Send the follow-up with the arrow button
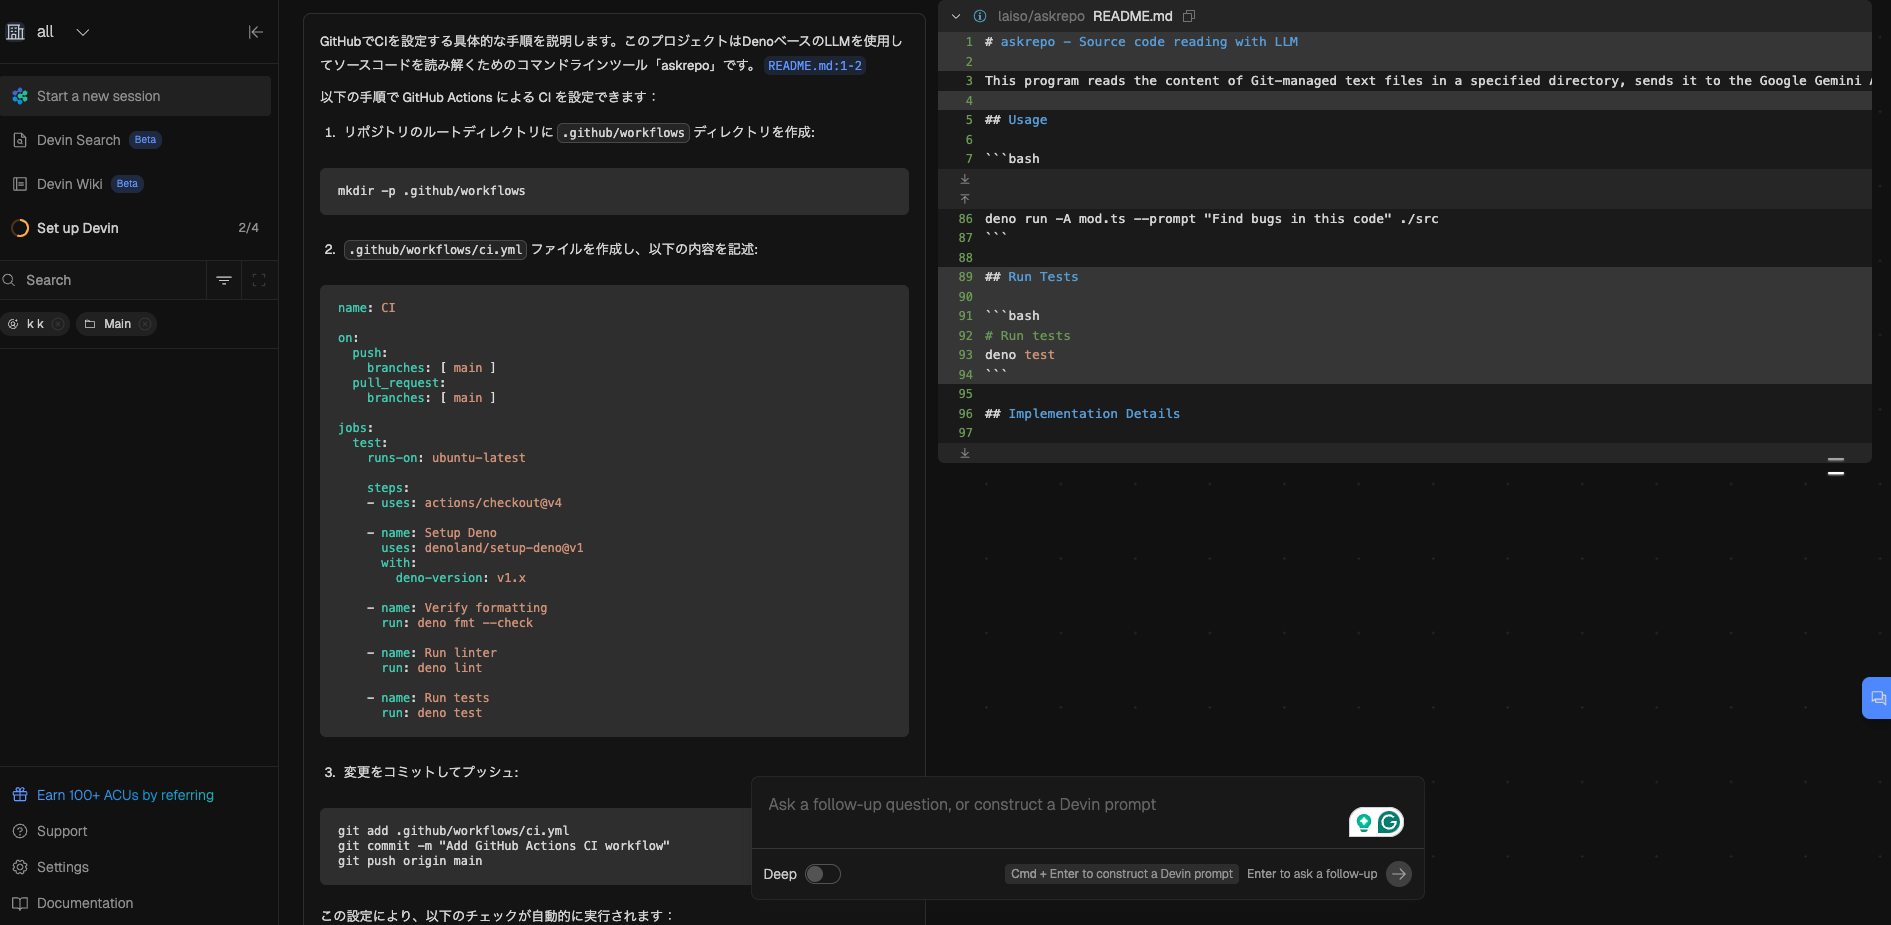 (x=1399, y=874)
